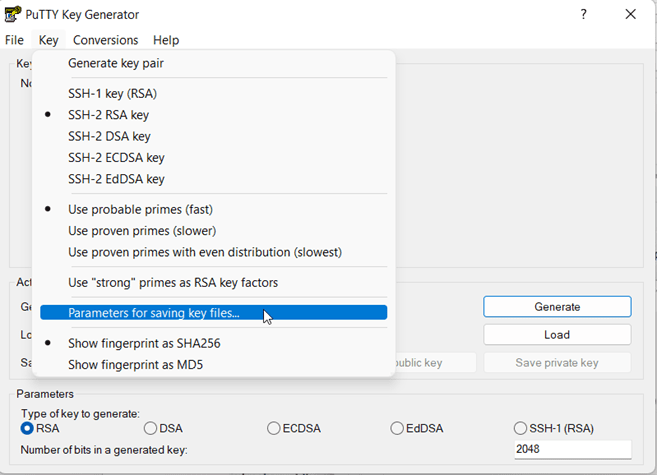Click the number of bits input field
The image size is (657, 475).
572,450
